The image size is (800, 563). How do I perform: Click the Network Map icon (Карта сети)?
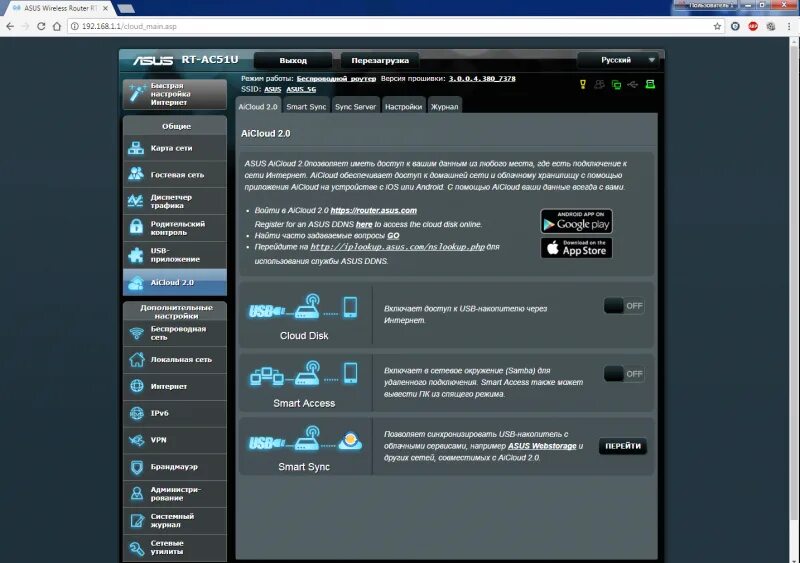click(x=136, y=148)
